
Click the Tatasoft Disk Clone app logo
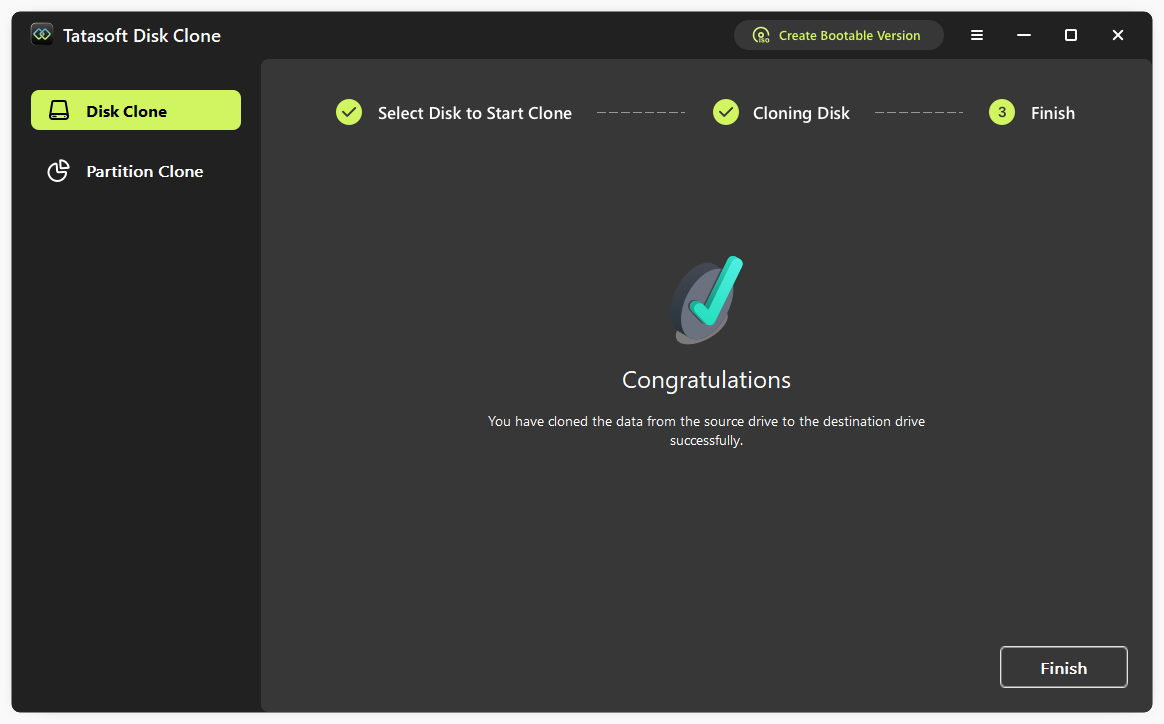coord(42,35)
